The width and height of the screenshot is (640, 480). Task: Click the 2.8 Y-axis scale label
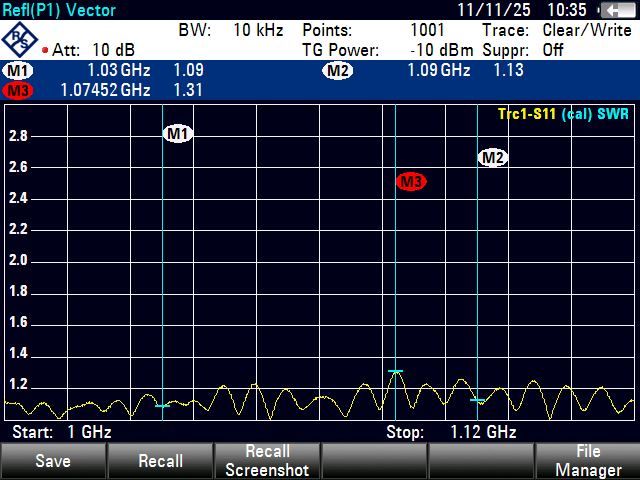click(18, 136)
